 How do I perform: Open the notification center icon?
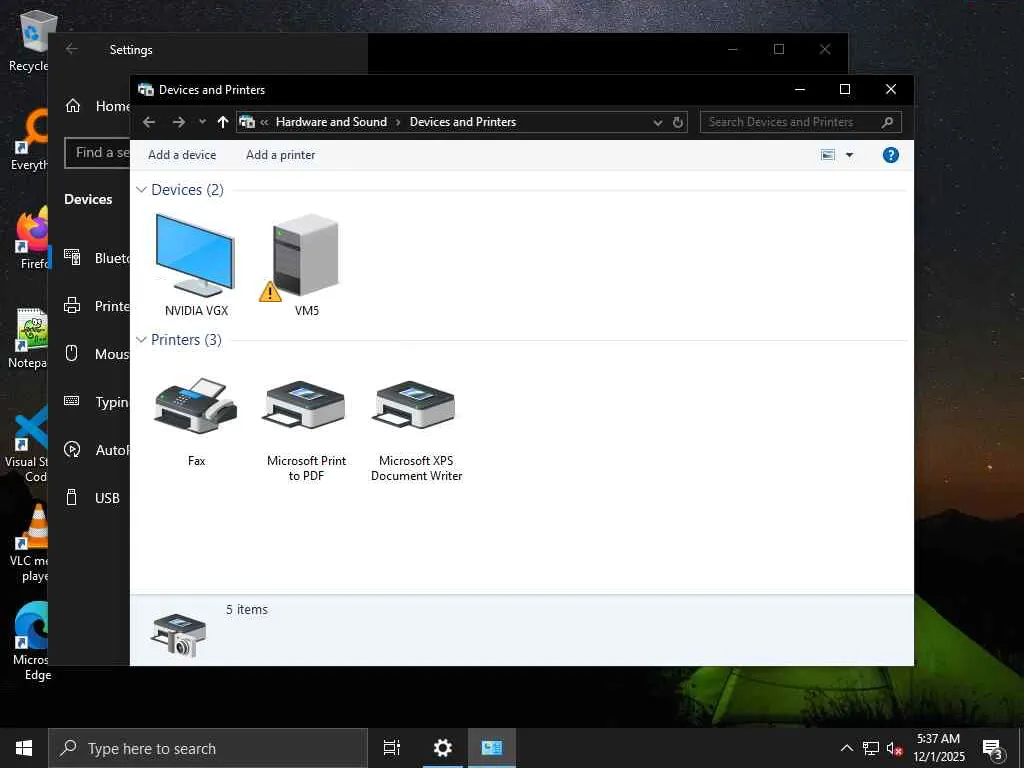tap(993, 749)
